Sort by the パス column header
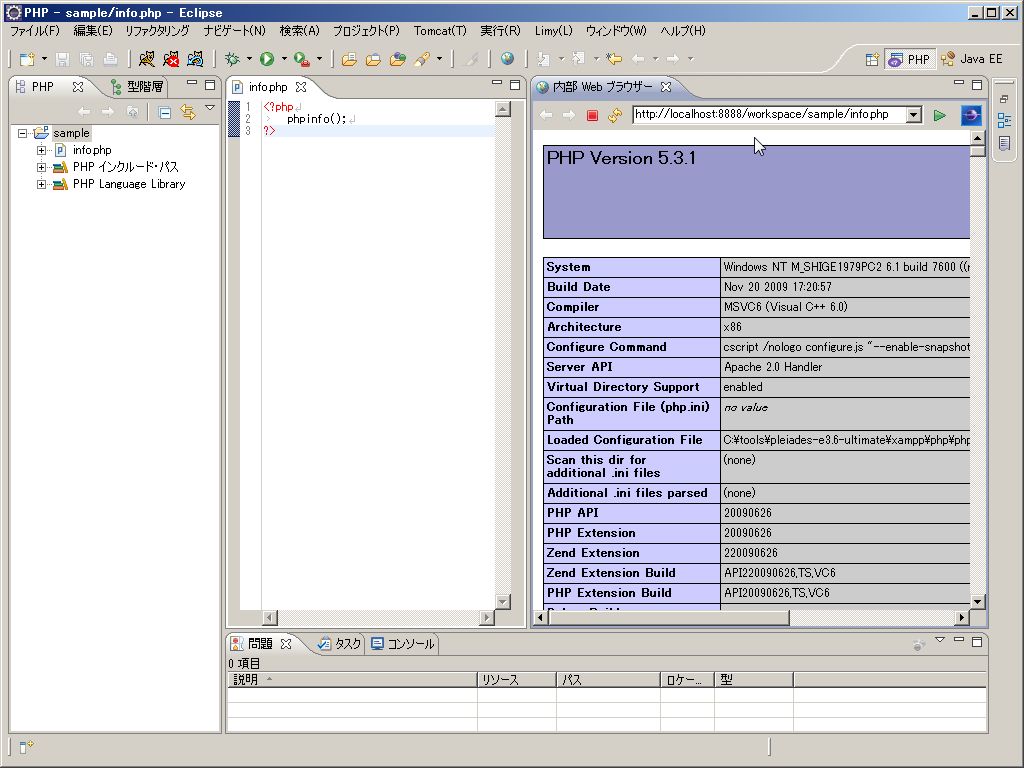This screenshot has height=768, width=1024. click(x=608, y=680)
